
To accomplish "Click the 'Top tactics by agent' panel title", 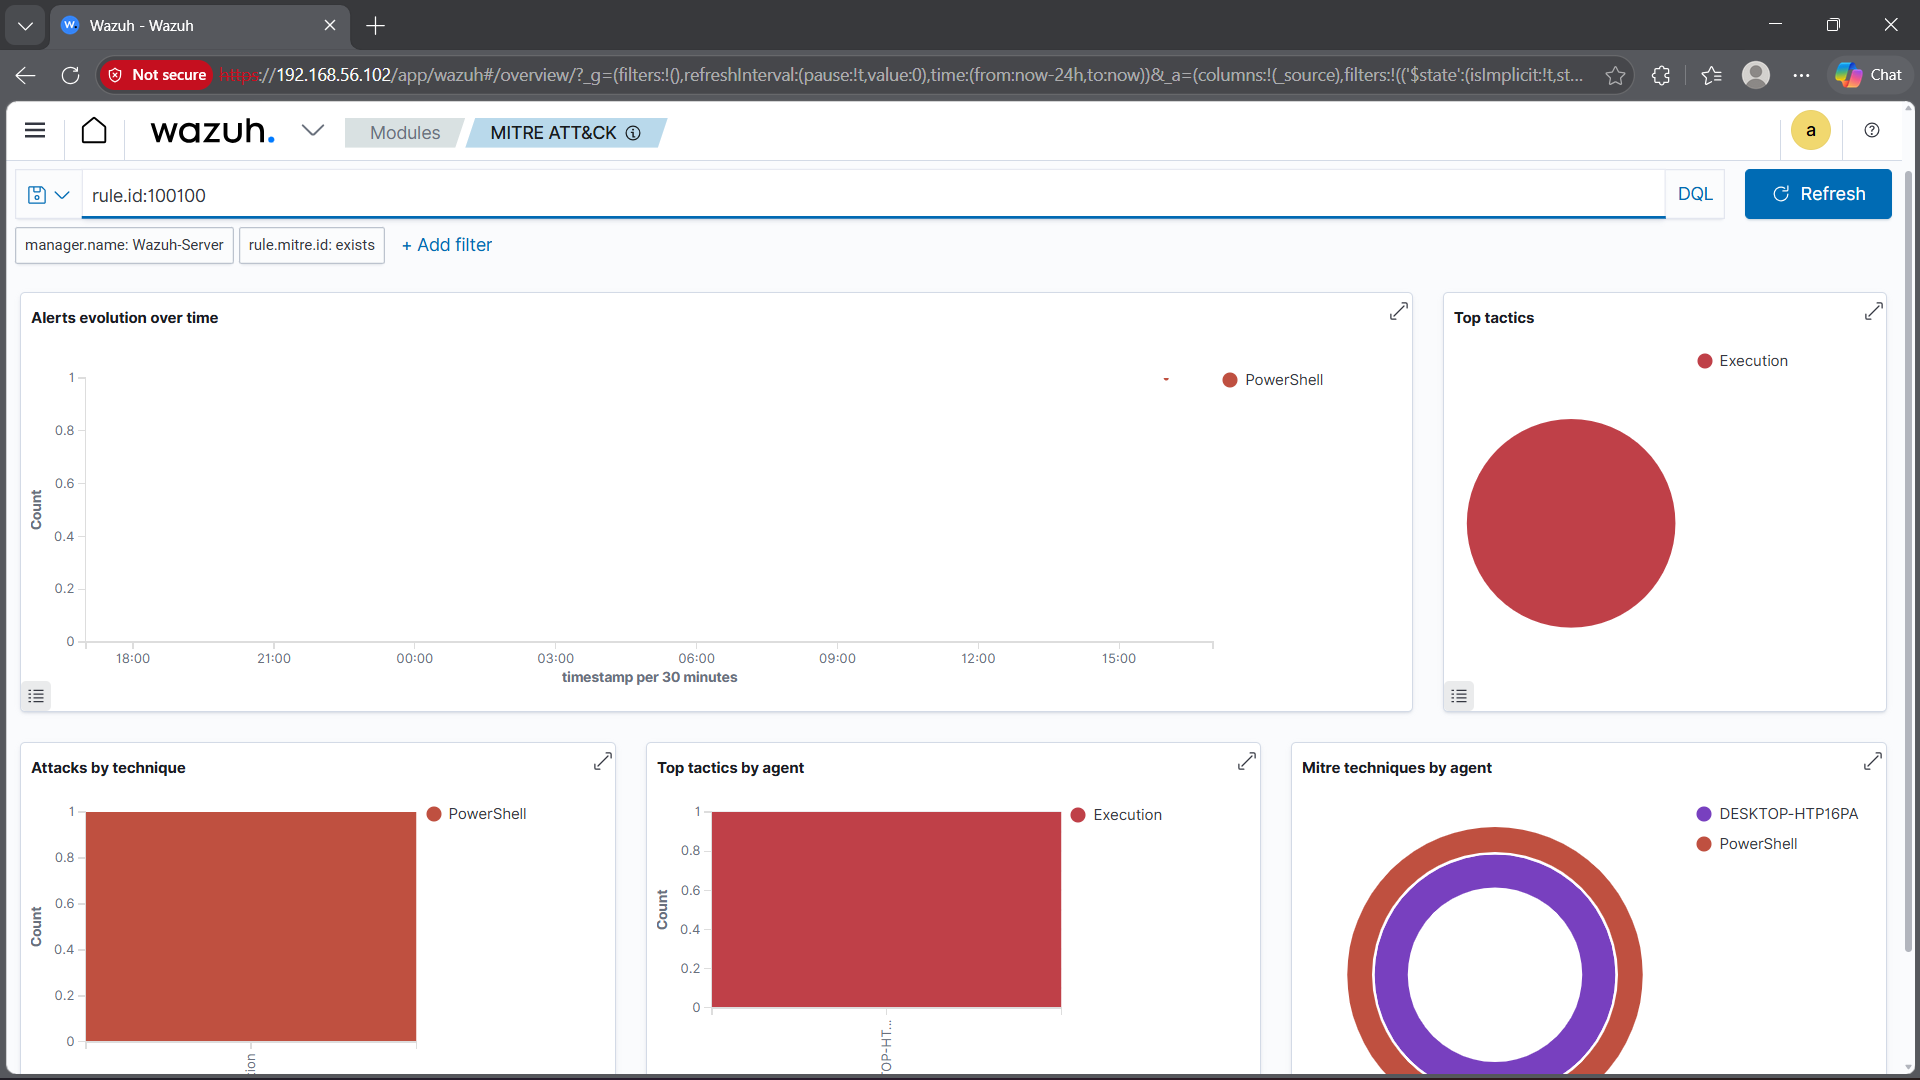I will point(730,768).
